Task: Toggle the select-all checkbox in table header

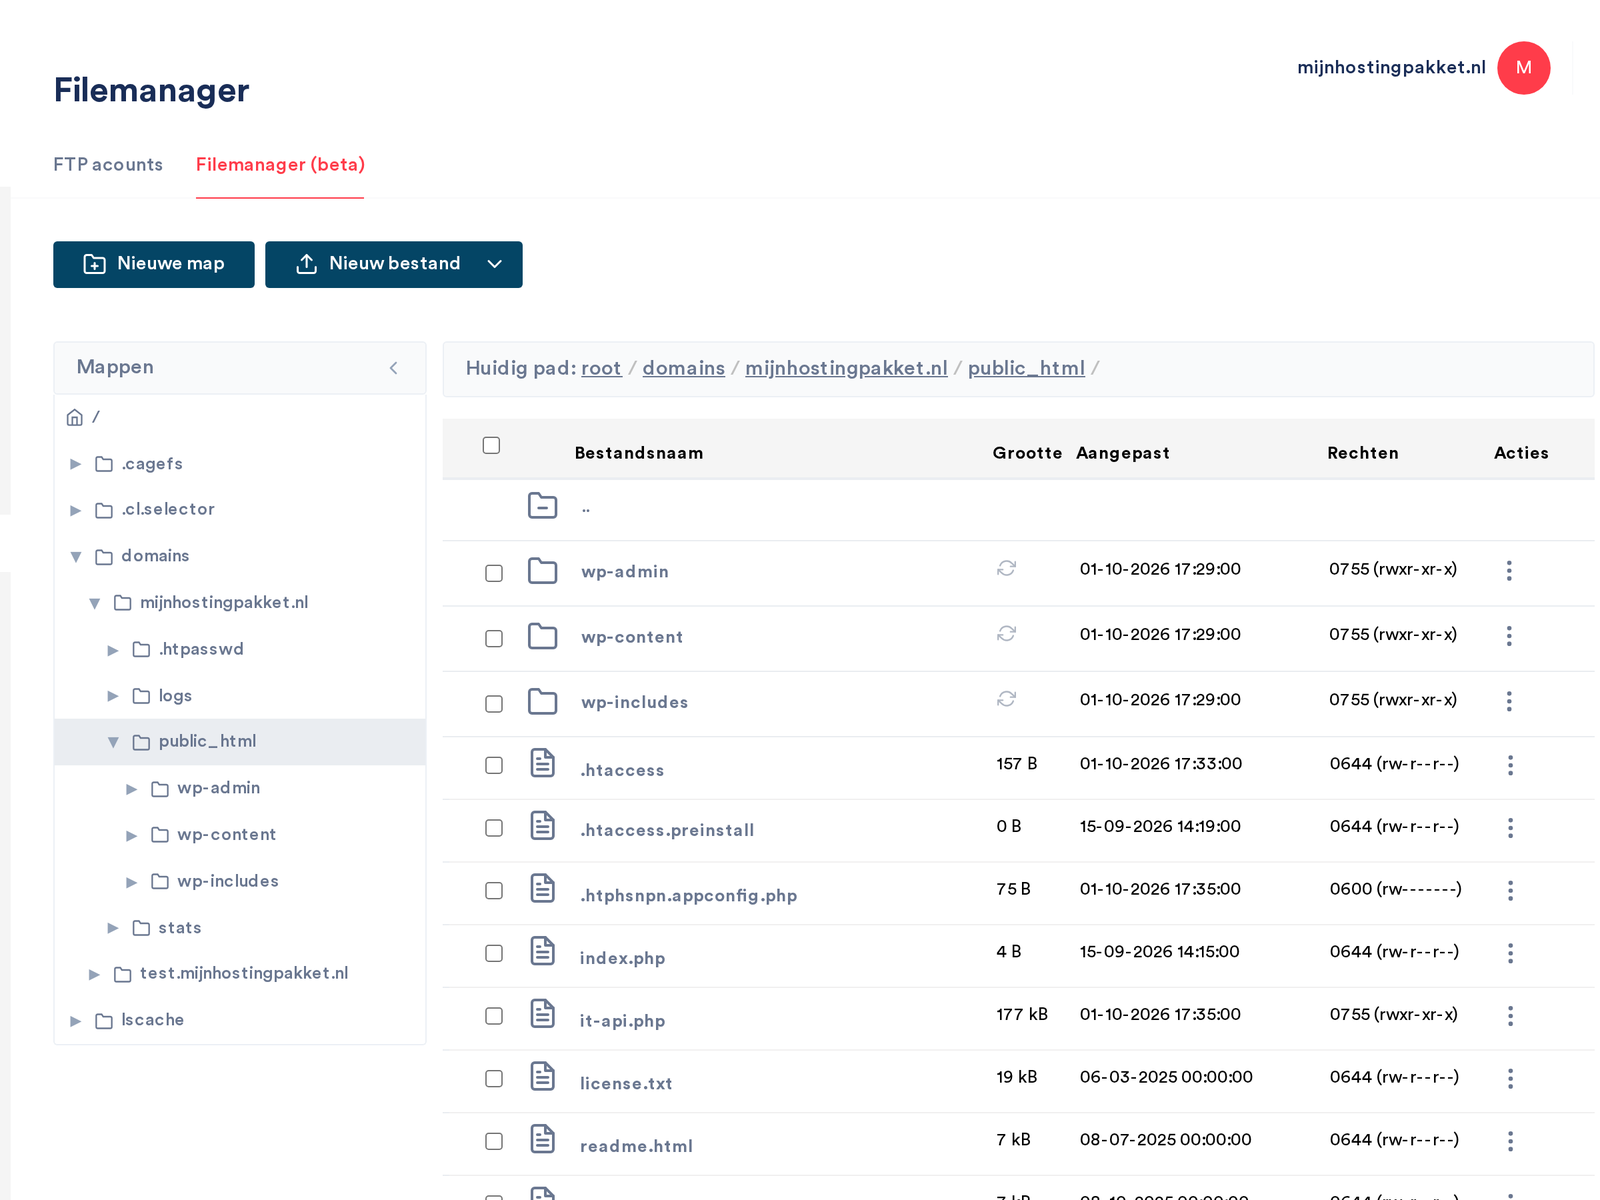Action: click(x=491, y=445)
